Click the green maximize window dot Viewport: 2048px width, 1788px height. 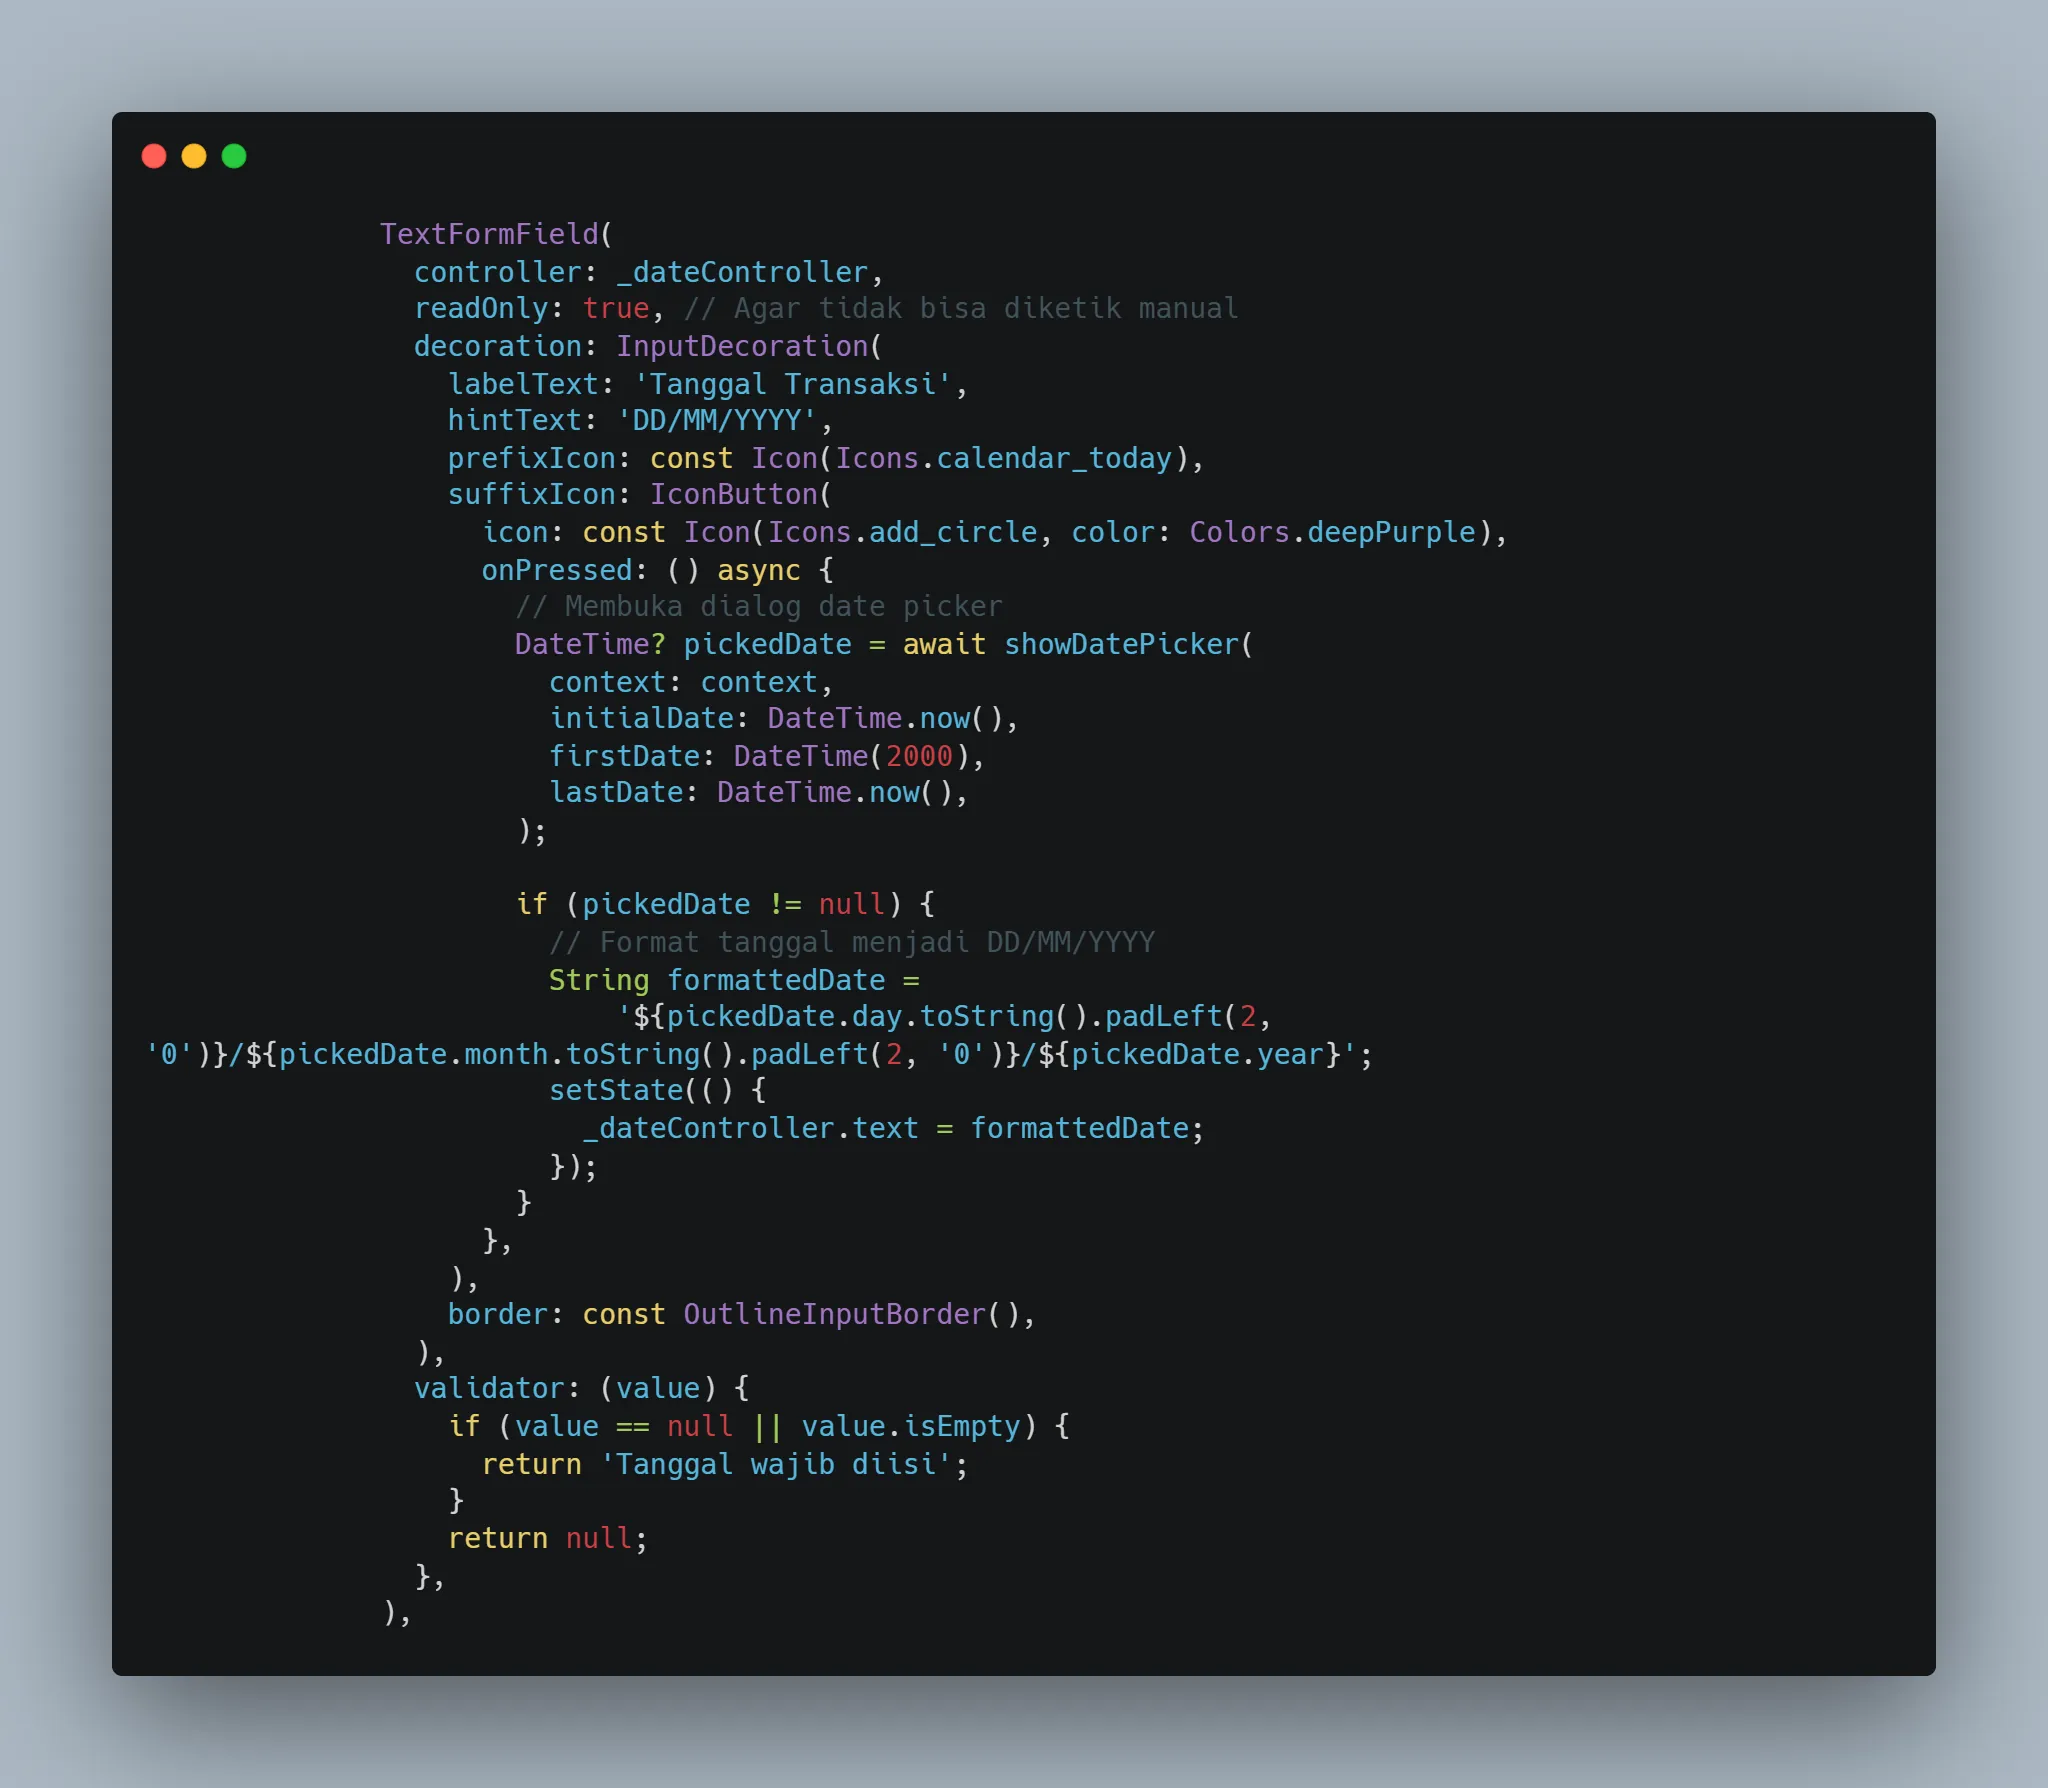234,156
